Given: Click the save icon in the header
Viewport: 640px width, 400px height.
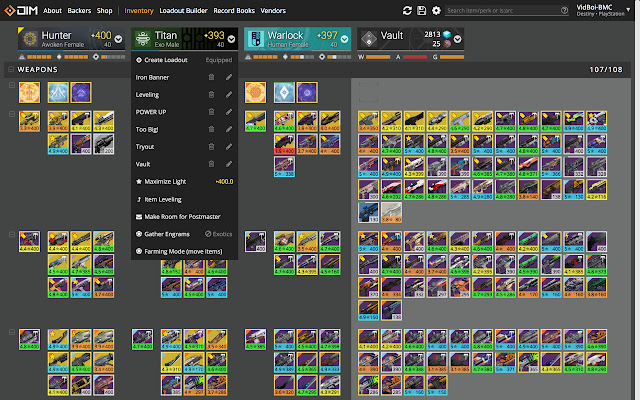Looking at the screenshot, I should click(421, 10).
